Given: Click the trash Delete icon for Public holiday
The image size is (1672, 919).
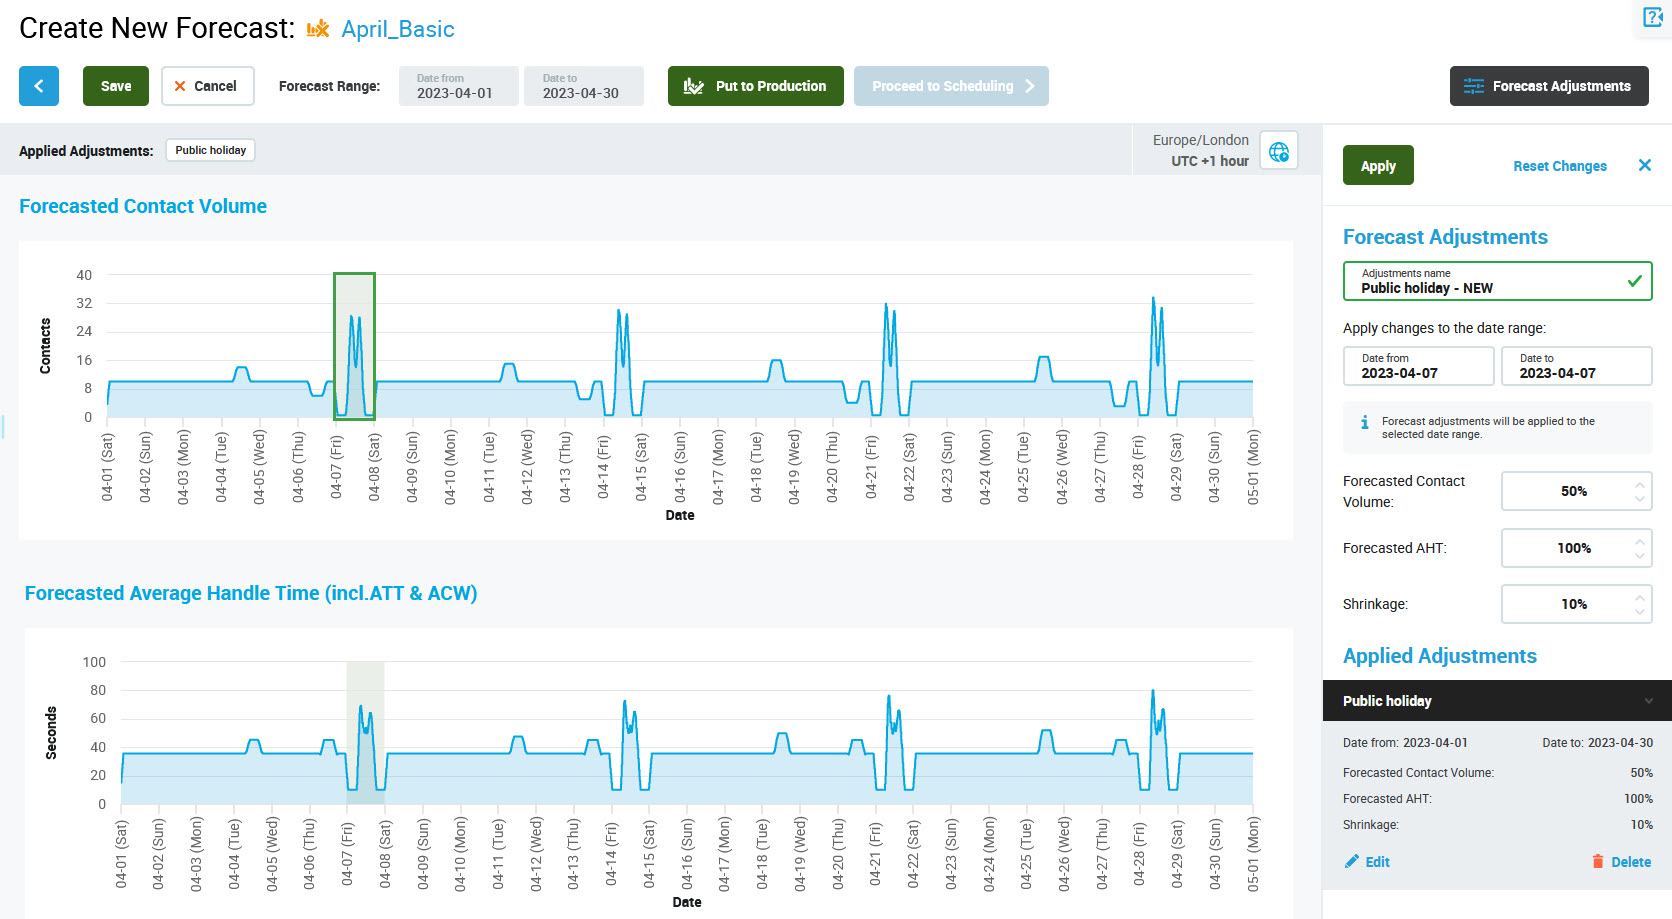Looking at the screenshot, I should tap(1598, 861).
